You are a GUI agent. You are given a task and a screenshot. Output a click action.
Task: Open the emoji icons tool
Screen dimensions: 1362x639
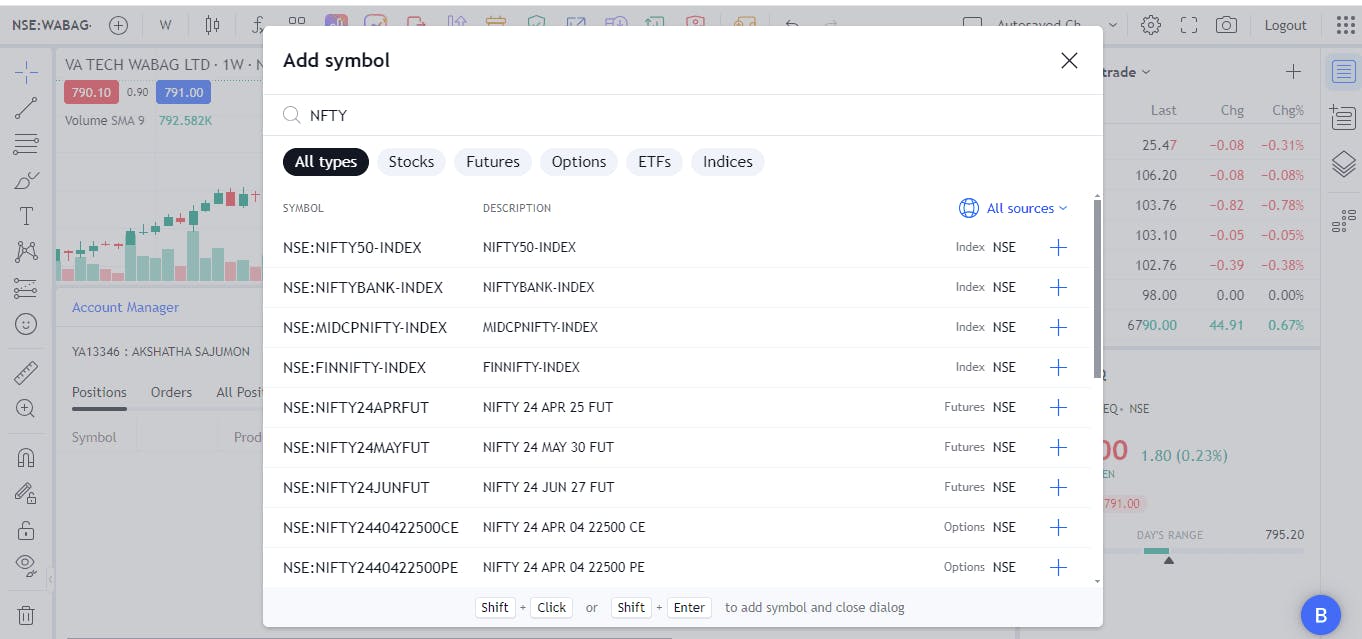pyautogui.click(x=27, y=324)
